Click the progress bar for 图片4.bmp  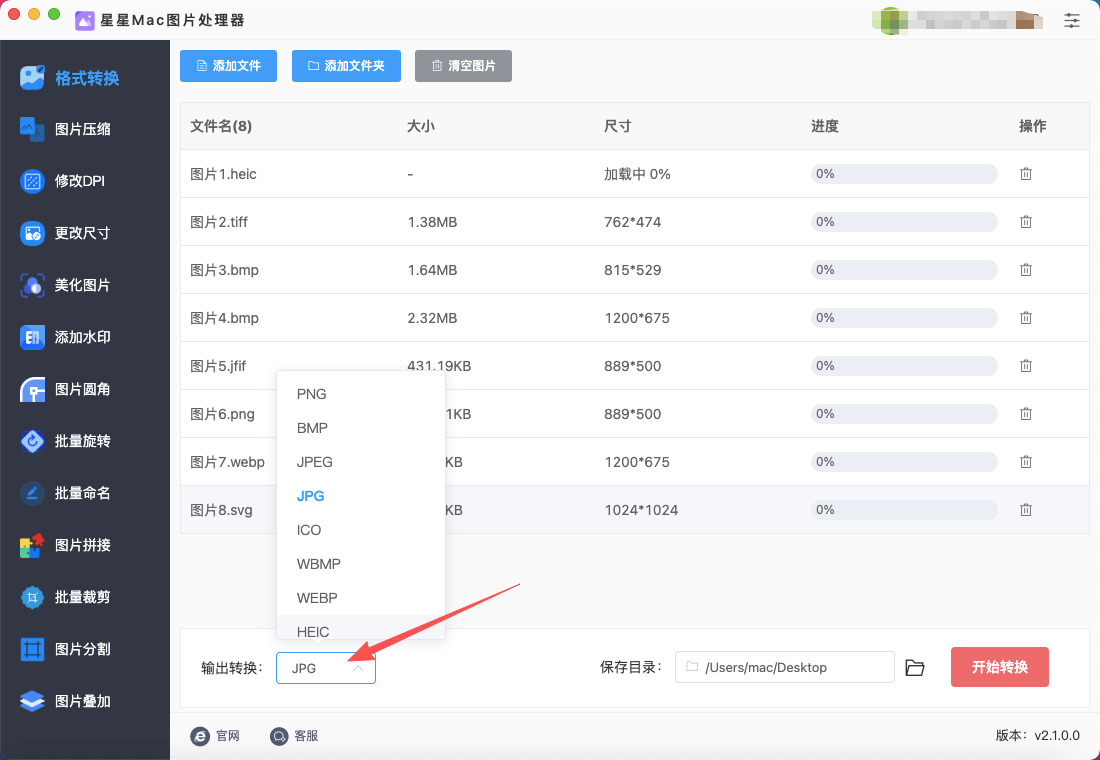[x=904, y=318]
